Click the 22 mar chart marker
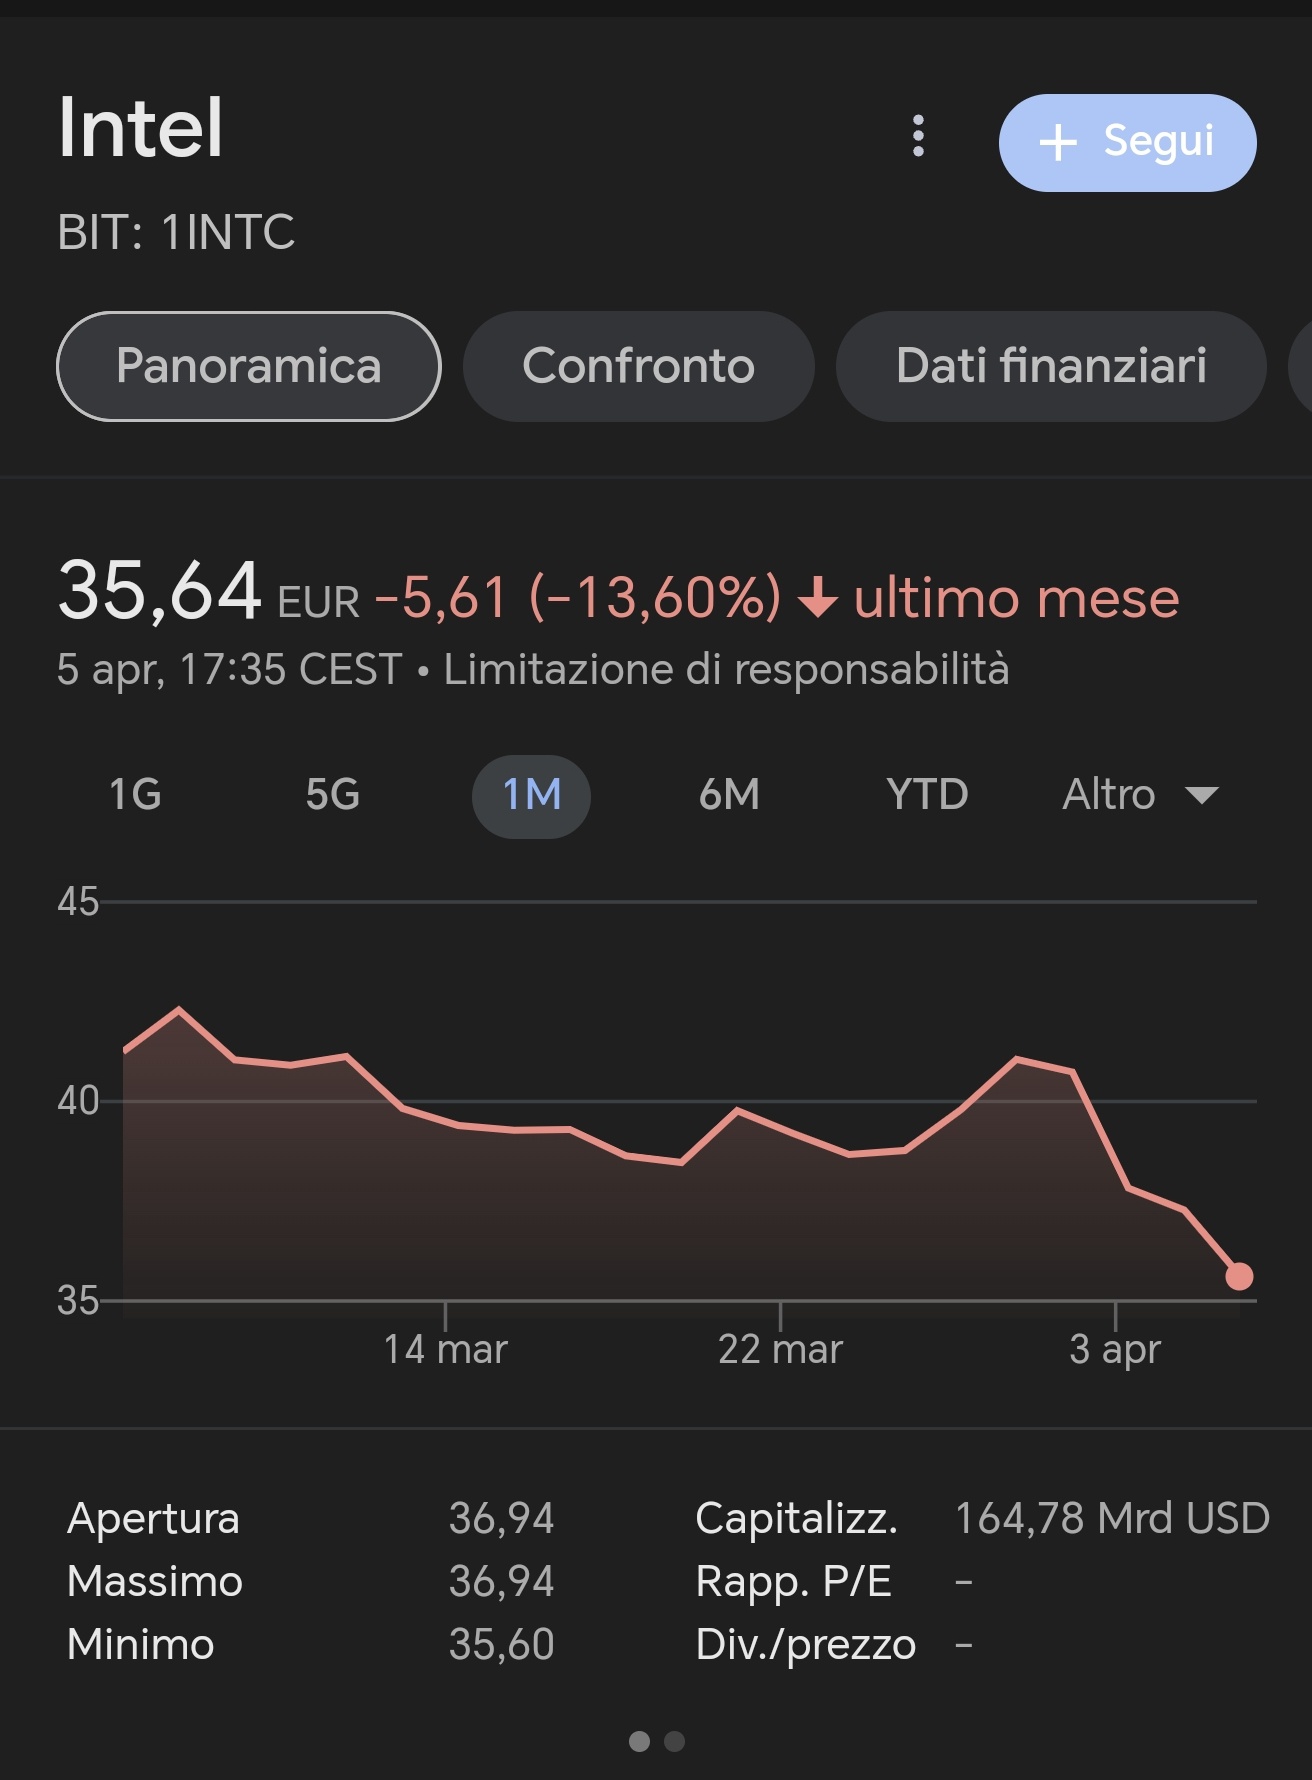The image size is (1312, 1780). 780,1349
